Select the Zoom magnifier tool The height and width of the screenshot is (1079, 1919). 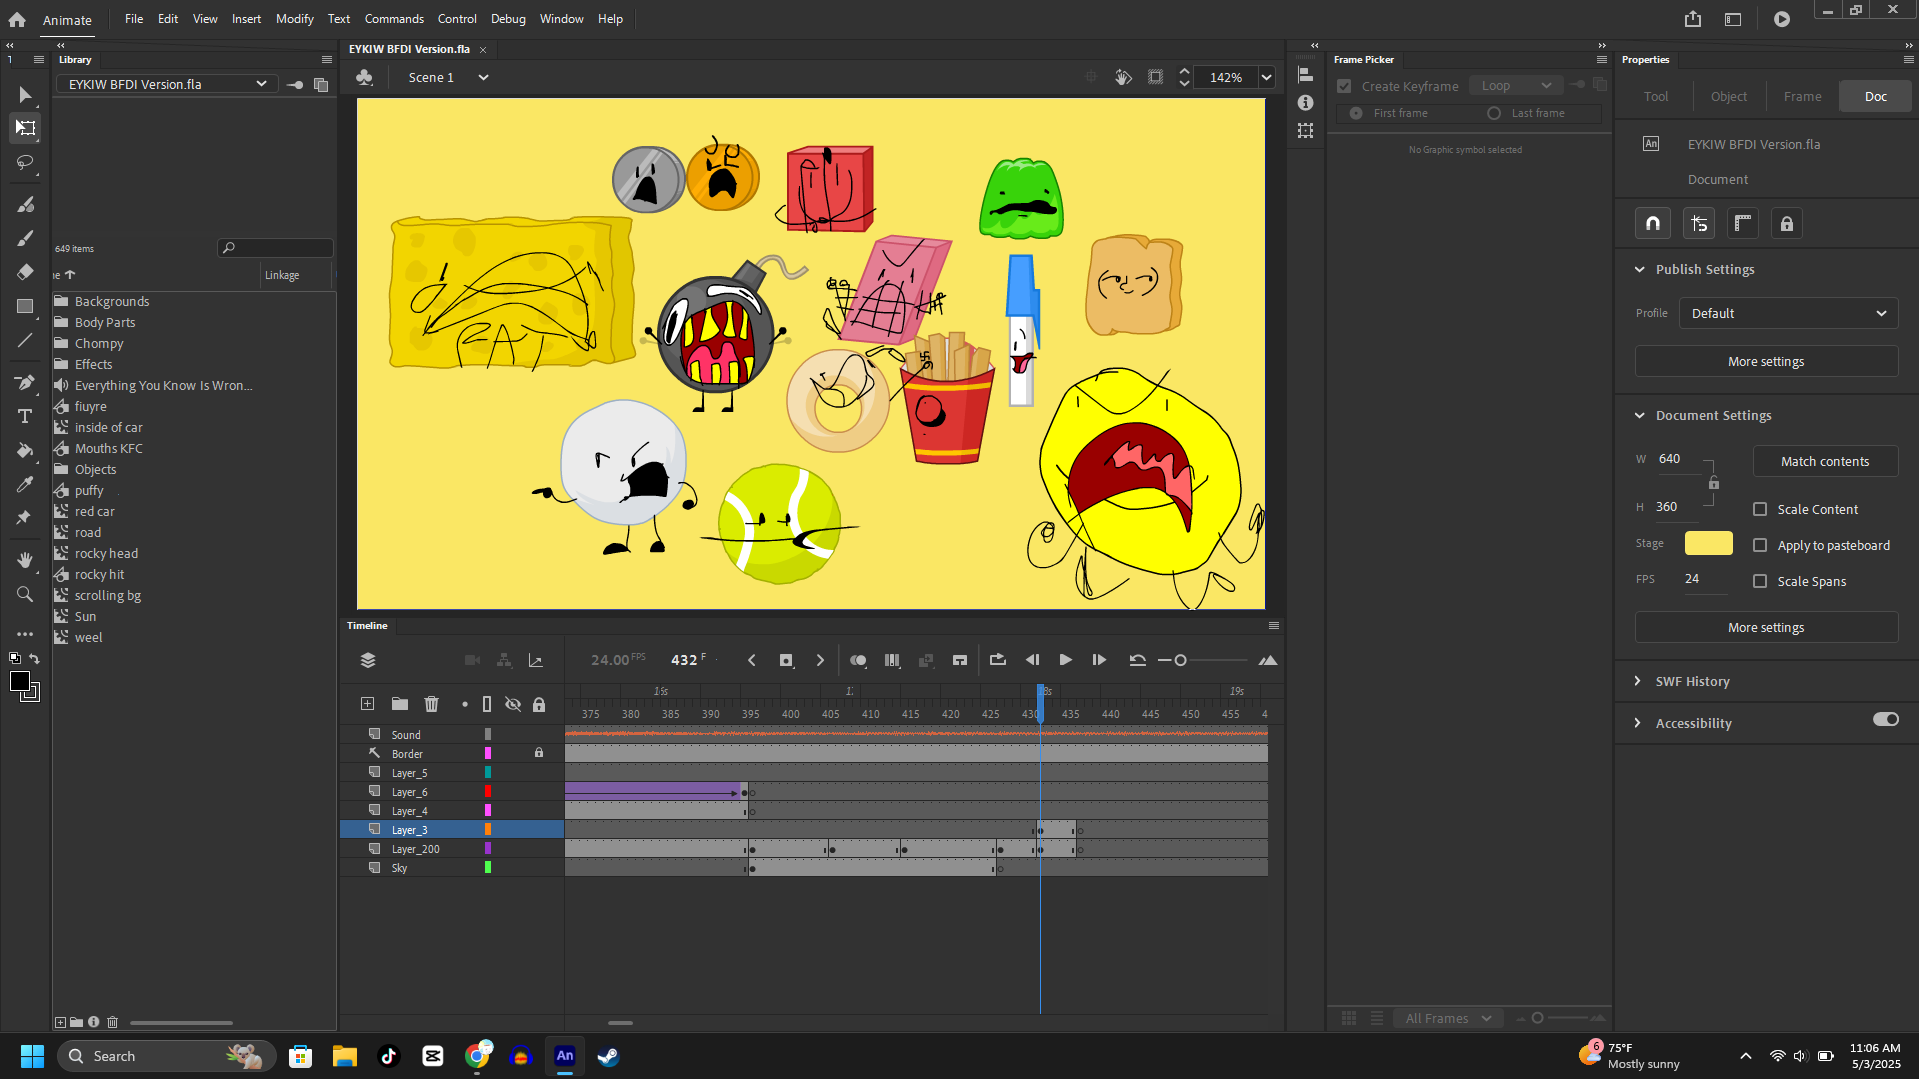pyautogui.click(x=25, y=594)
